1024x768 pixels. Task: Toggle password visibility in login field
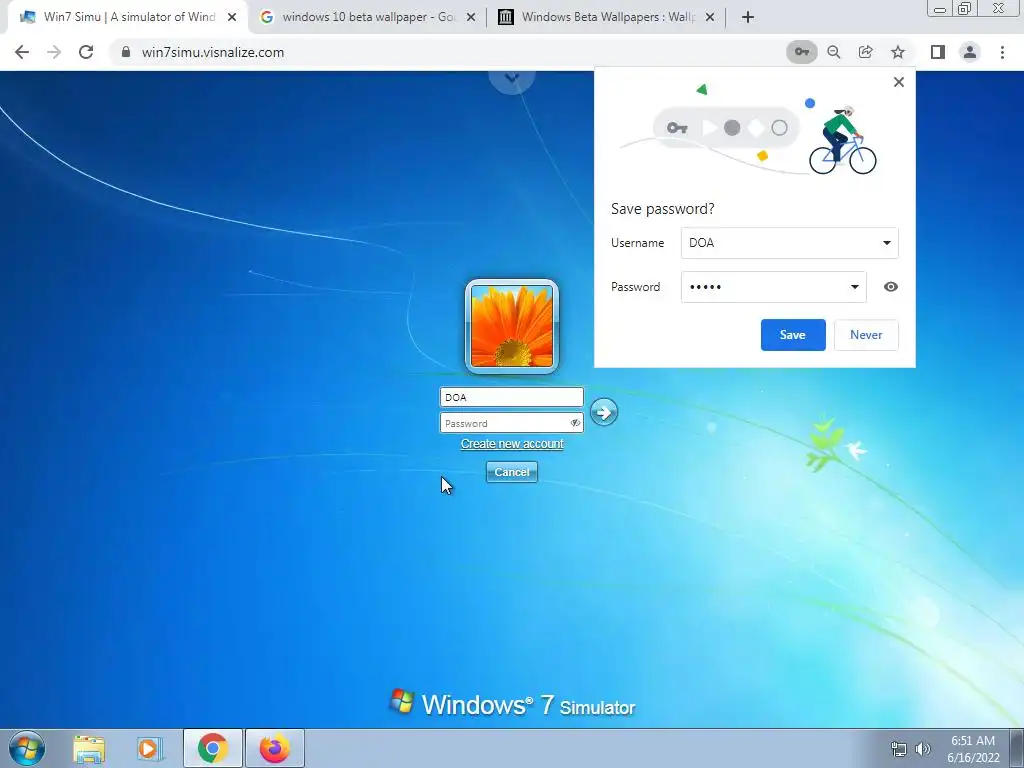(x=575, y=423)
